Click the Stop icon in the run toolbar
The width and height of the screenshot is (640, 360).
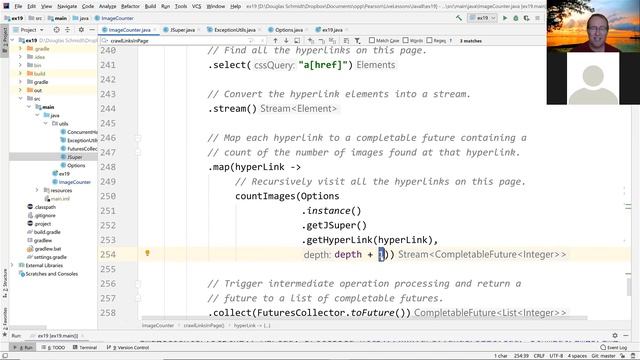point(538,18)
